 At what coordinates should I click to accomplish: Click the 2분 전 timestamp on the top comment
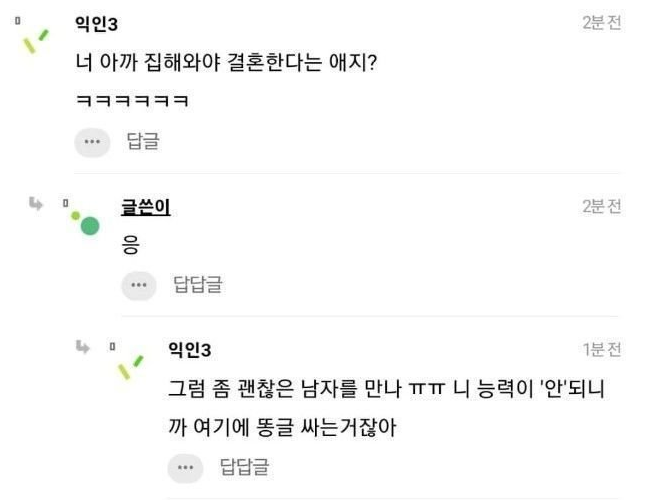(x=601, y=23)
